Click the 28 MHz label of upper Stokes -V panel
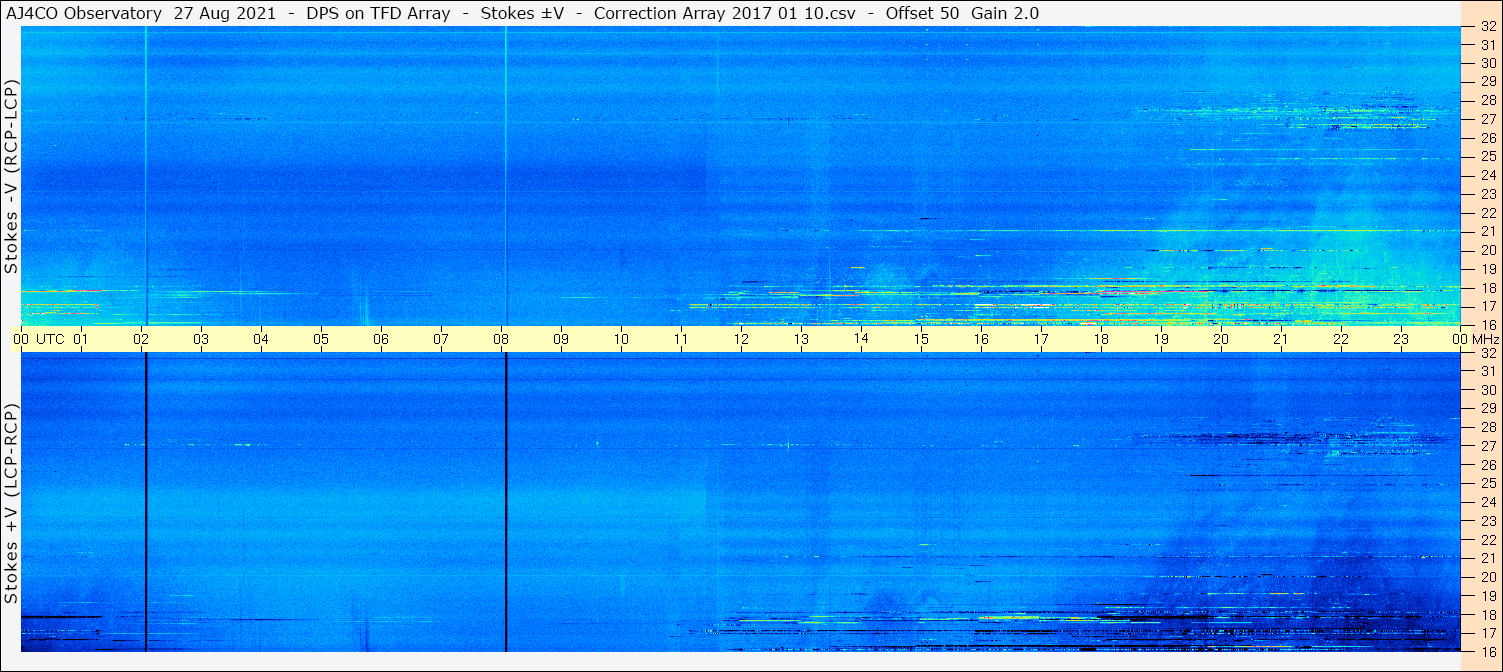The image size is (1503, 672). [1487, 100]
